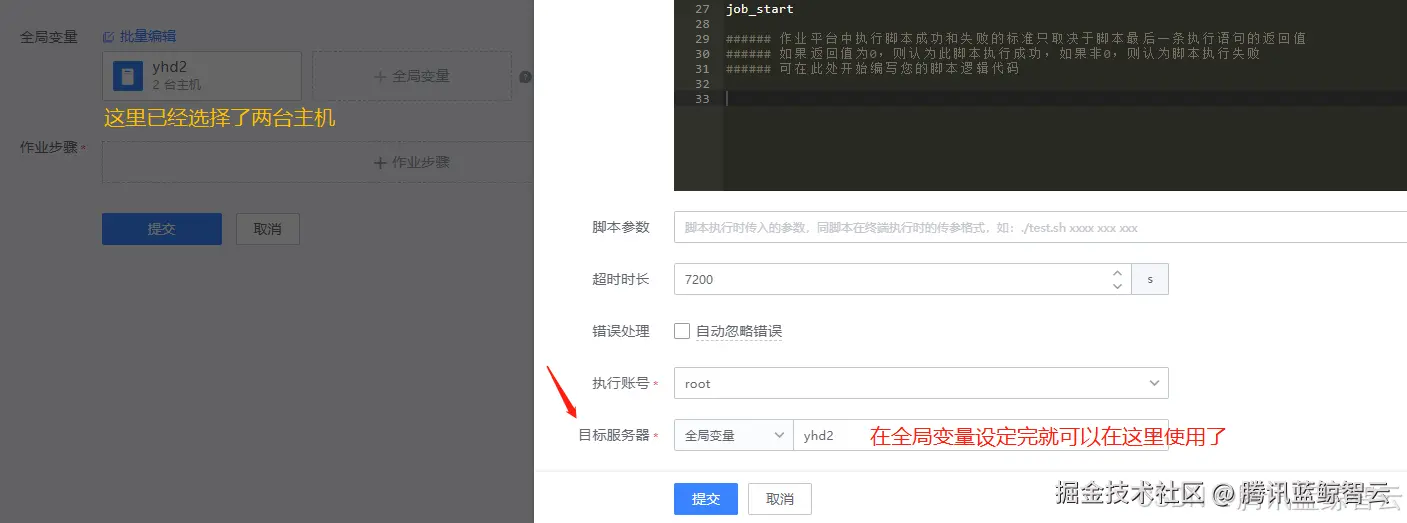Click the batch edit pencil icon
The width and height of the screenshot is (1407, 523).
point(109,36)
